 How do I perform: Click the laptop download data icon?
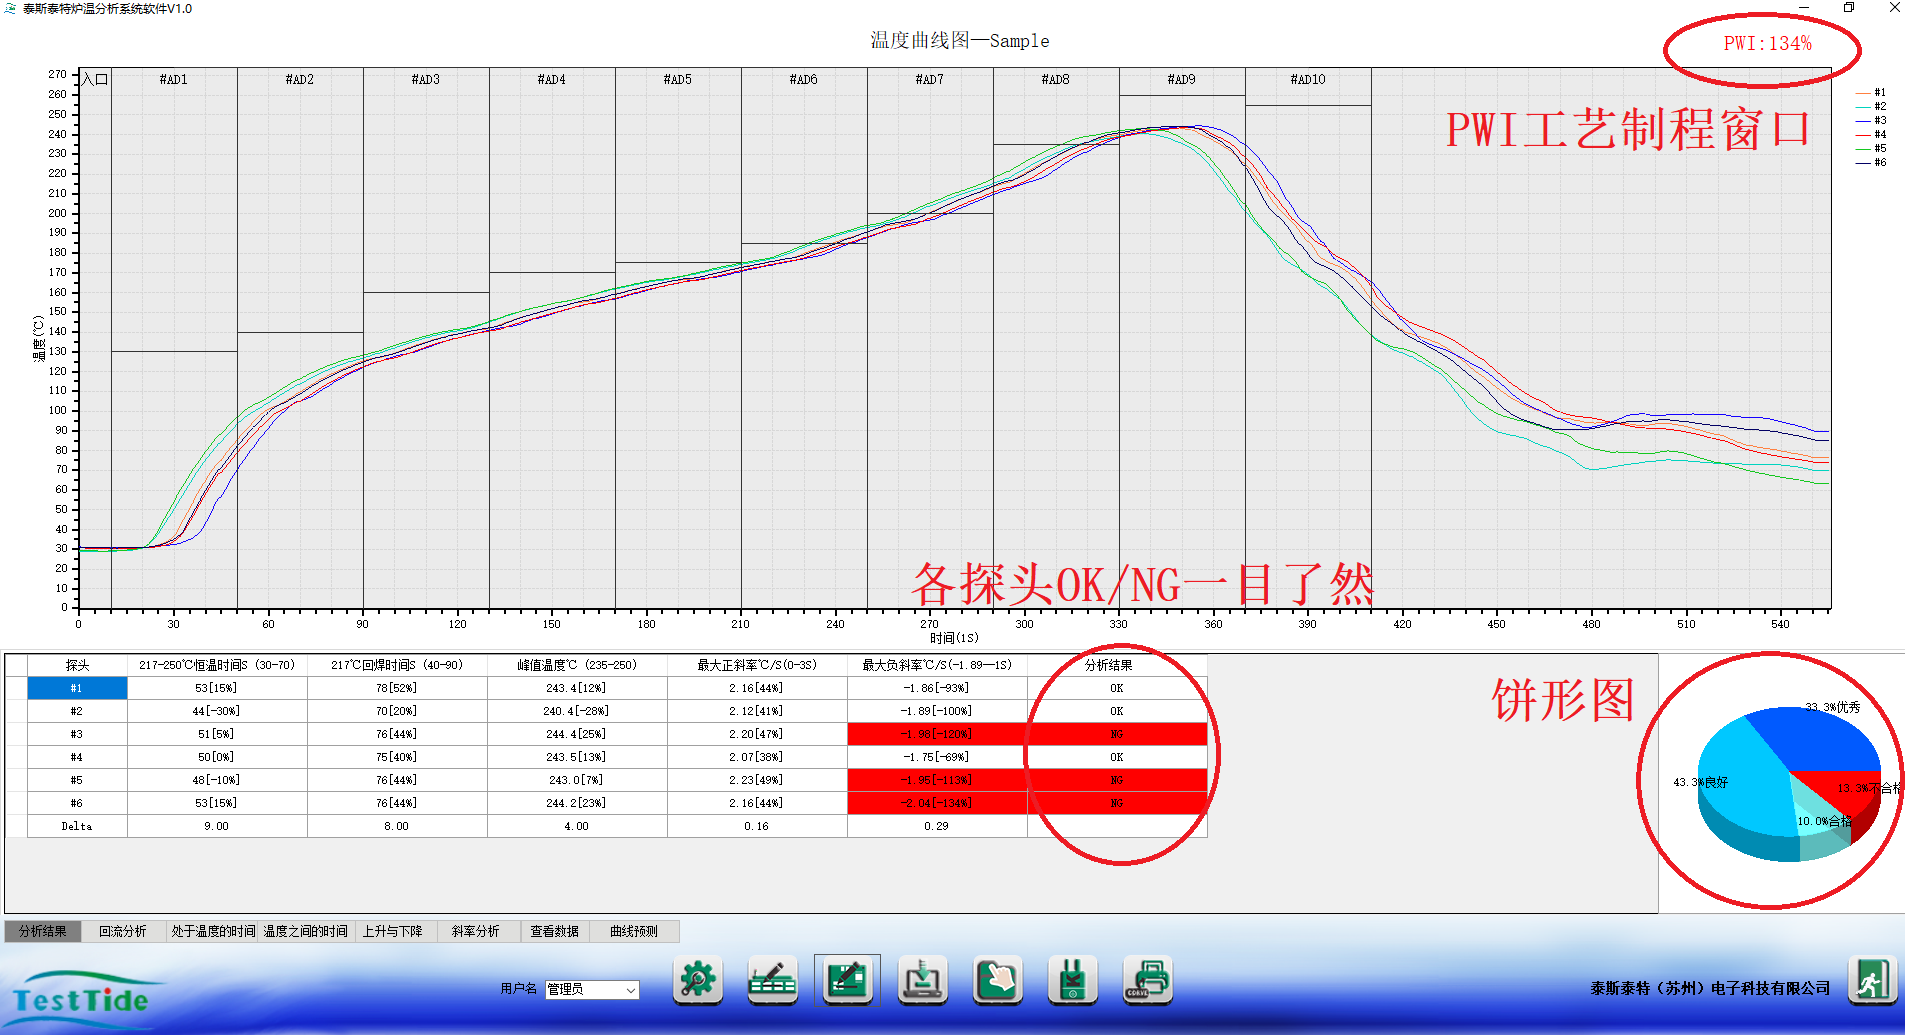922,980
